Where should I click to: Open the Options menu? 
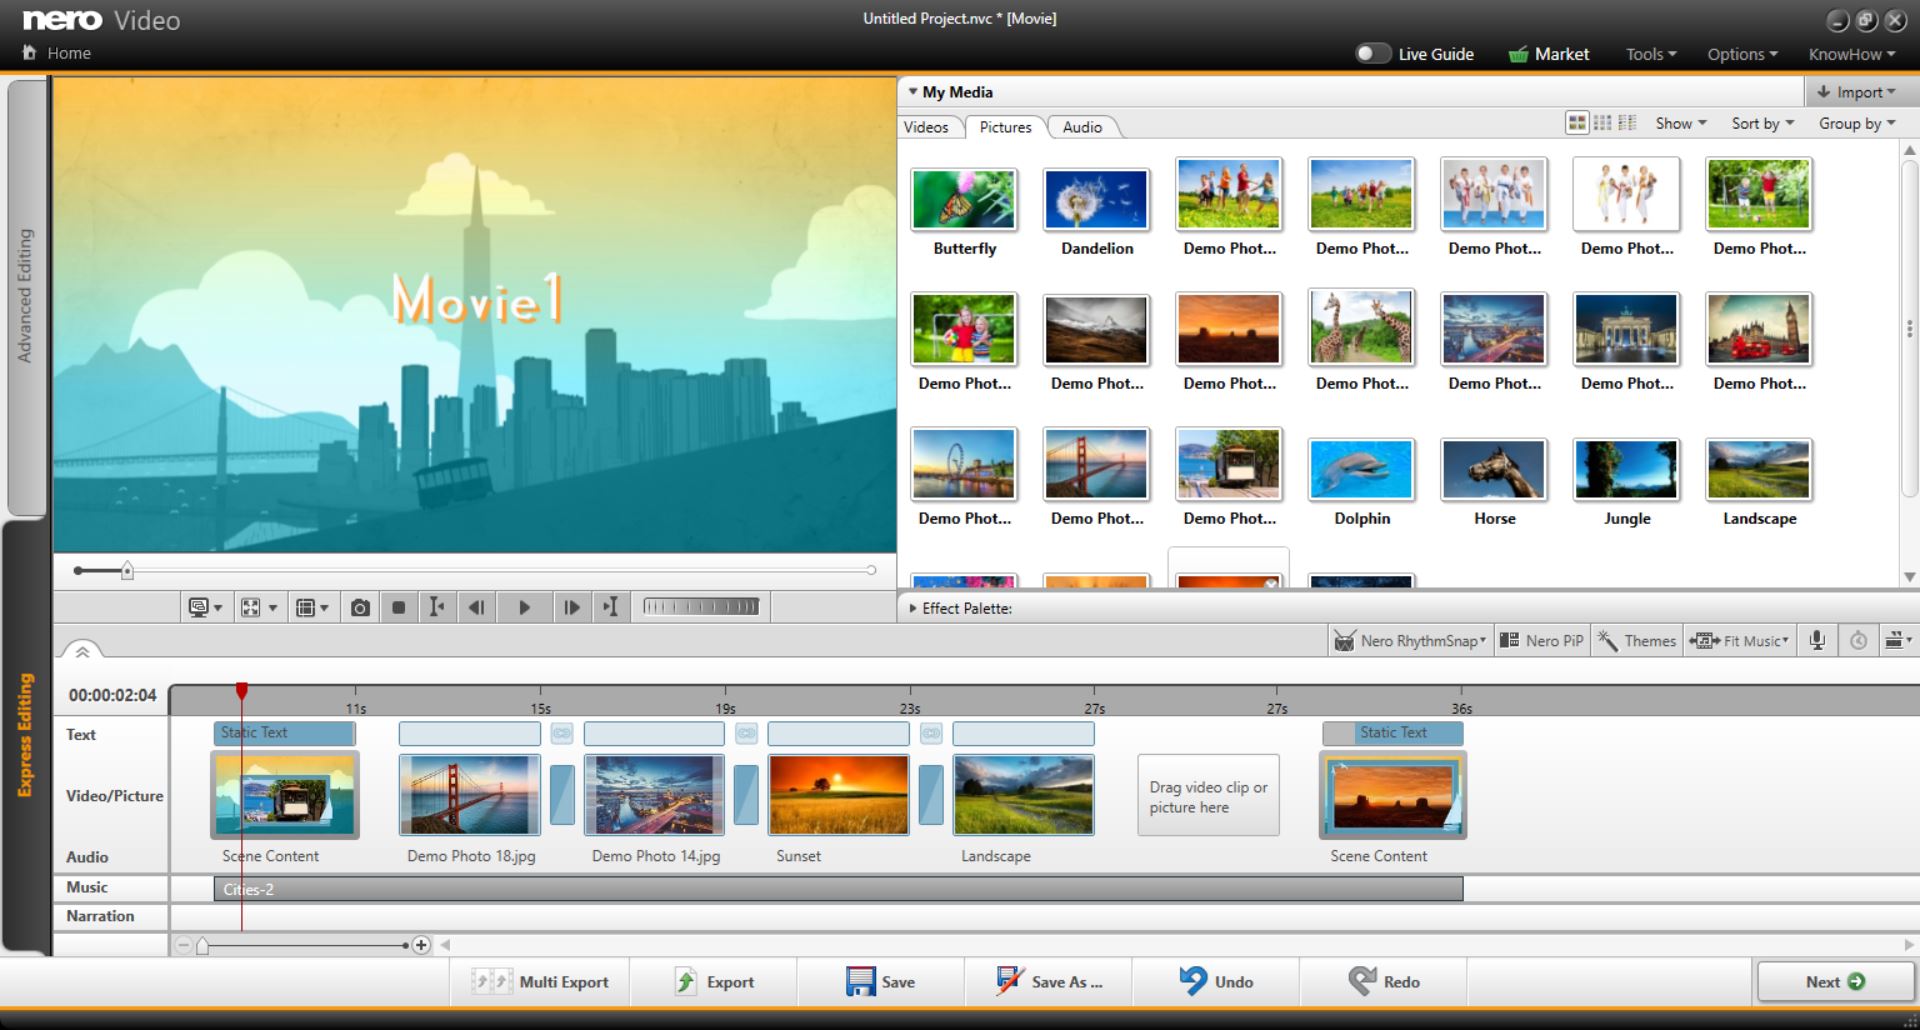[x=1742, y=54]
